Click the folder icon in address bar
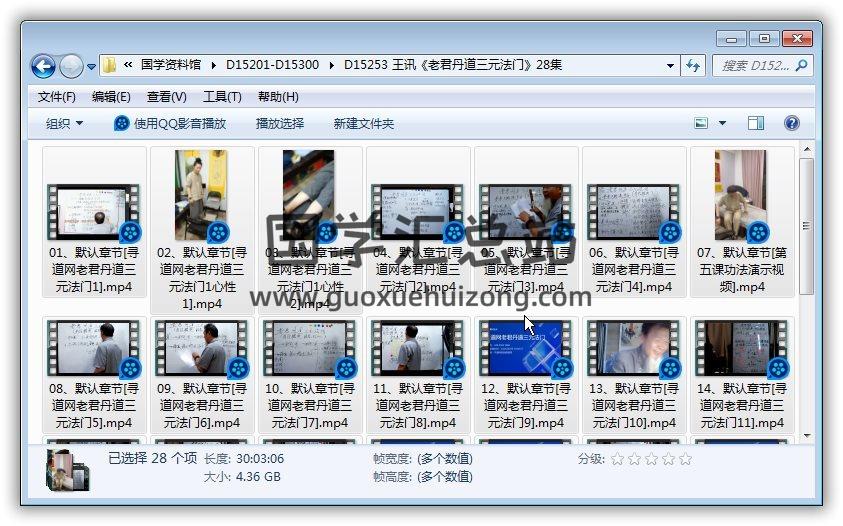Image resolution: width=843 pixels, height=526 pixels. pyautogui.click(x=110, y=66)
